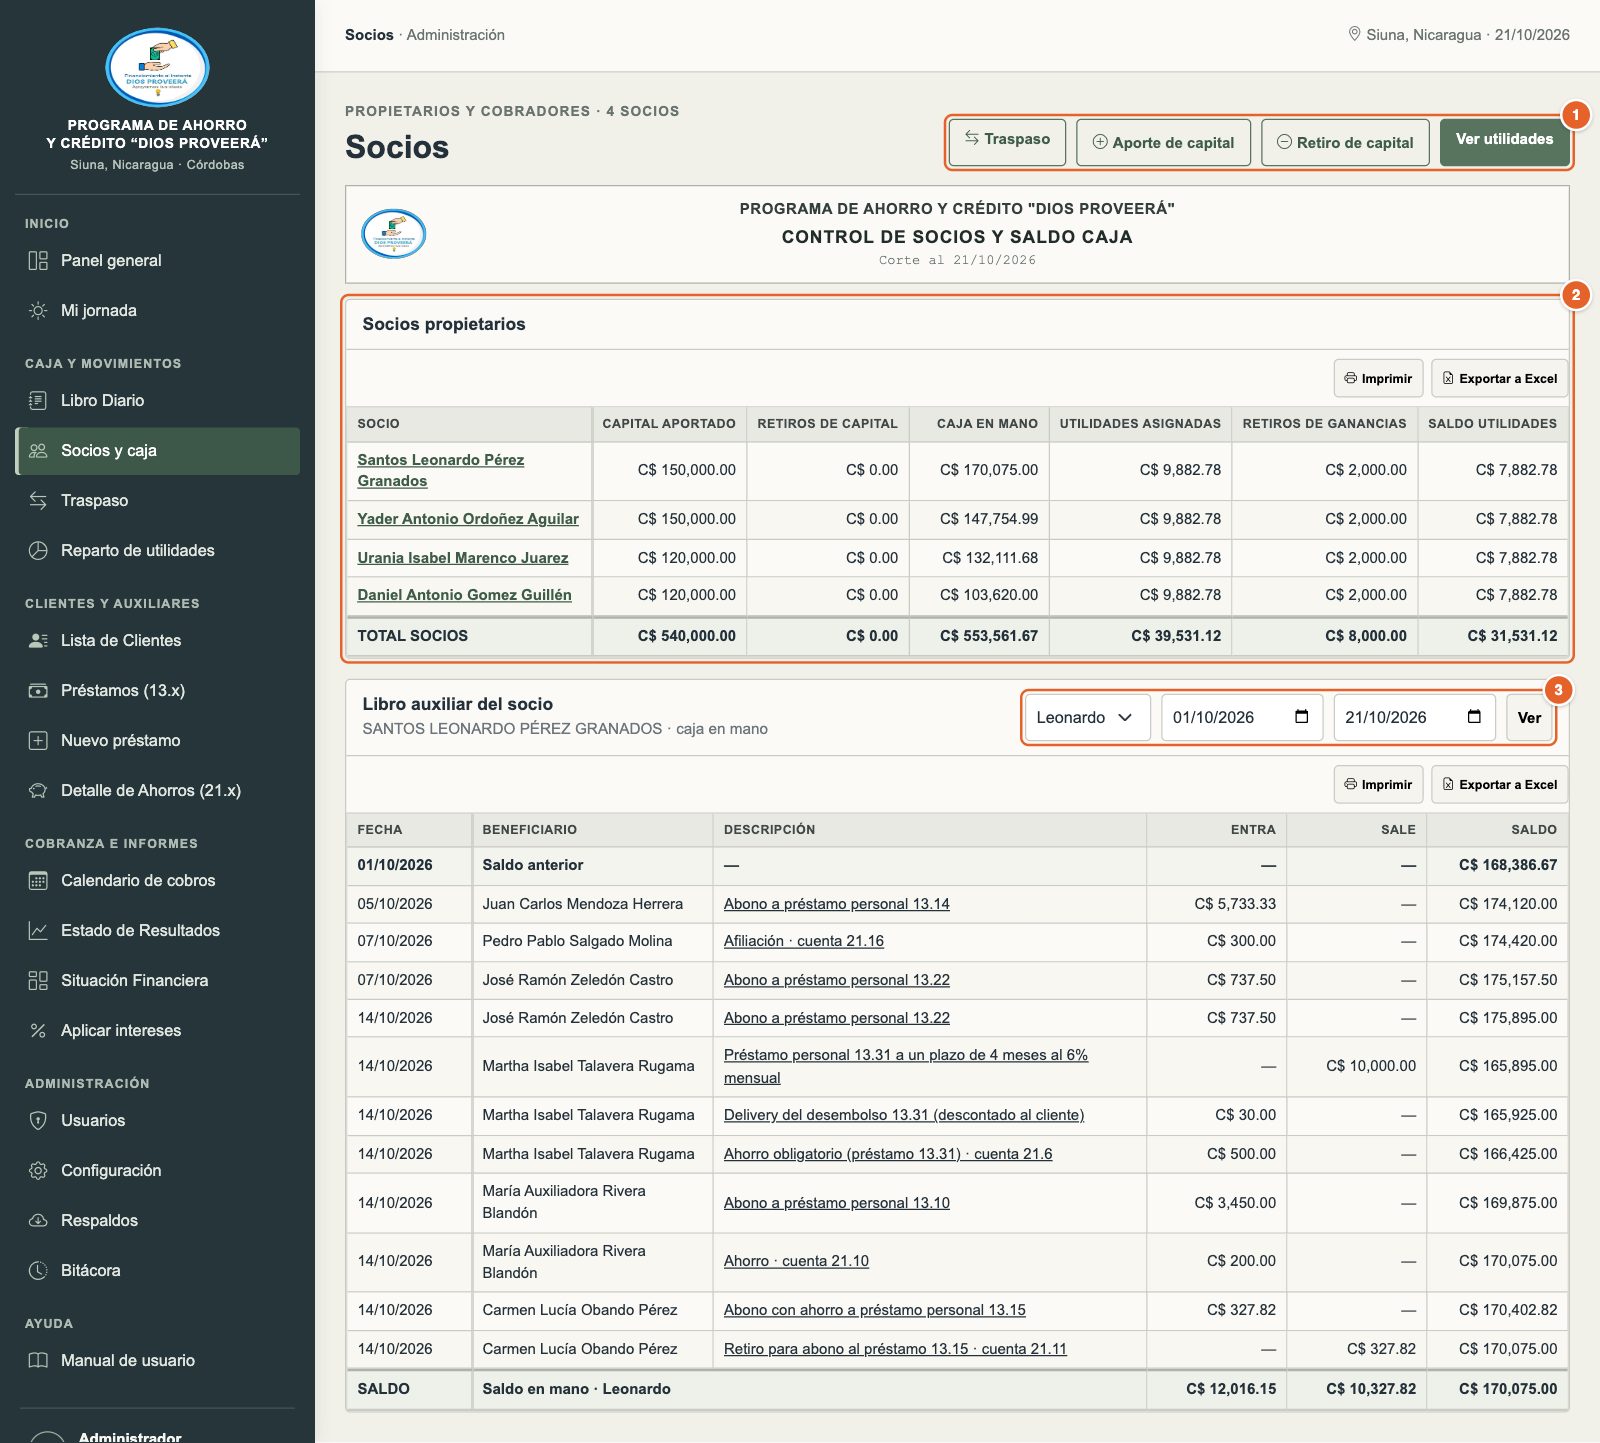This screenshot has width=1600, height=1443.
Task: Select the Calendario de cobros calendar icon
Action: pyautogui.click(x=38, y=881)
